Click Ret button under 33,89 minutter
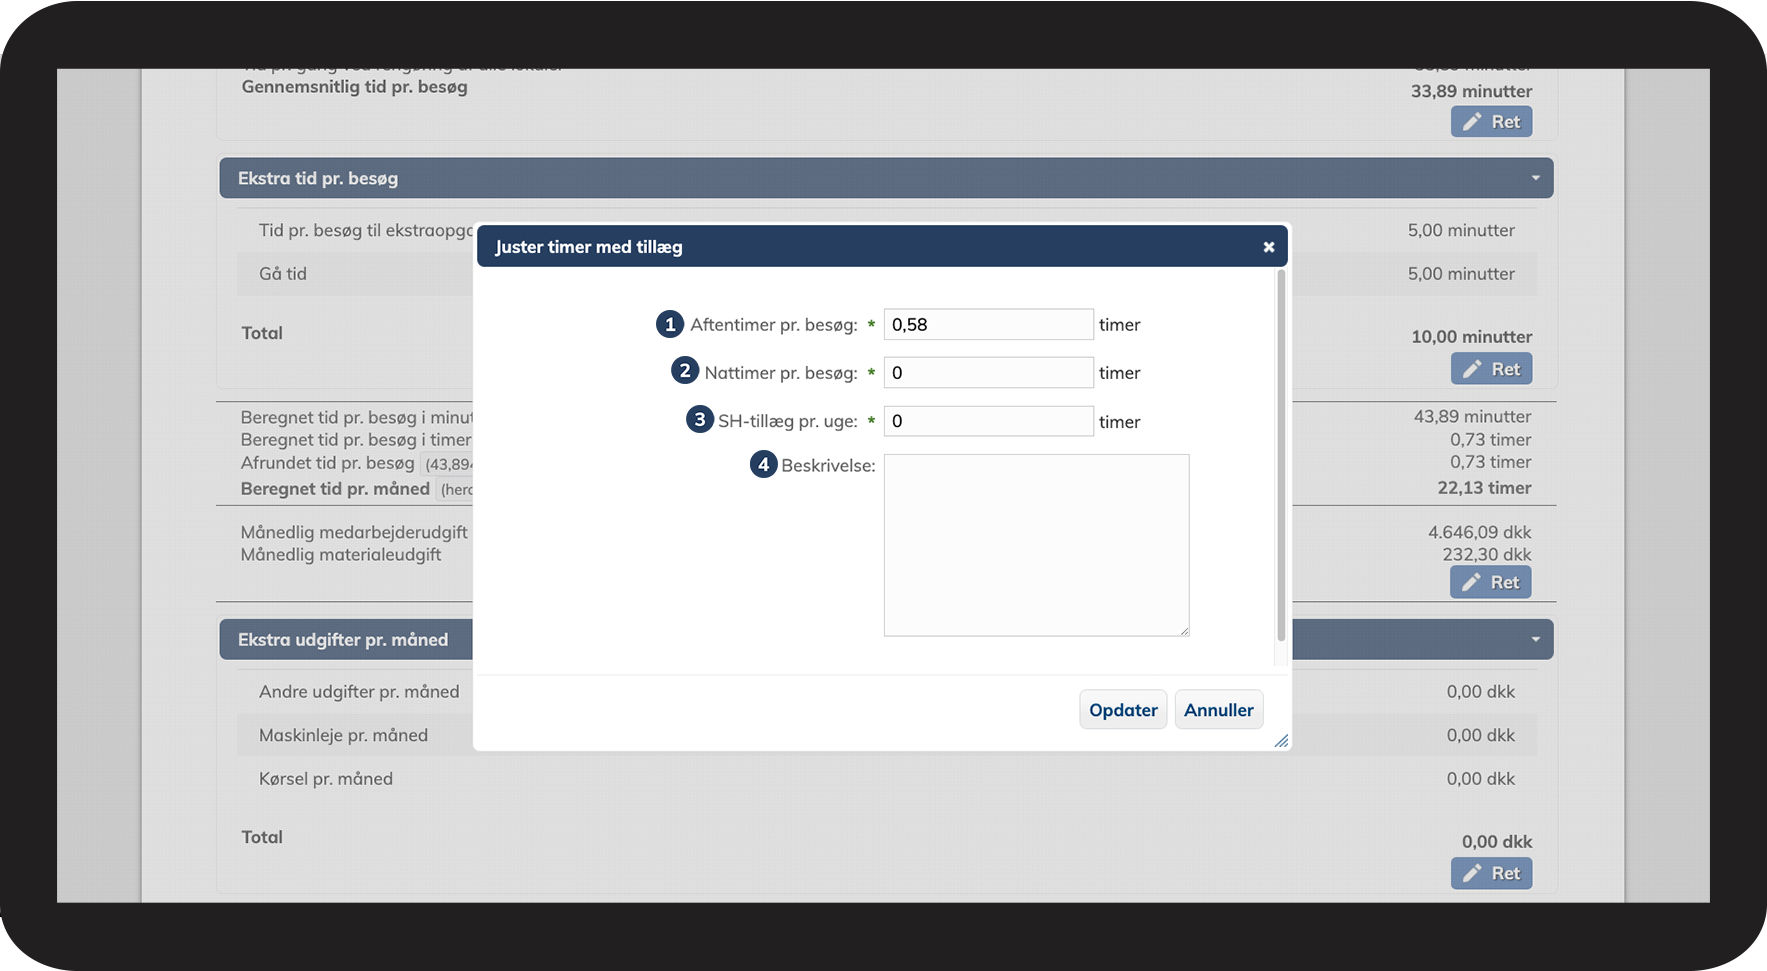Screen dimensions: 1767x971 pyautogui.click(x=1491, y=122)
